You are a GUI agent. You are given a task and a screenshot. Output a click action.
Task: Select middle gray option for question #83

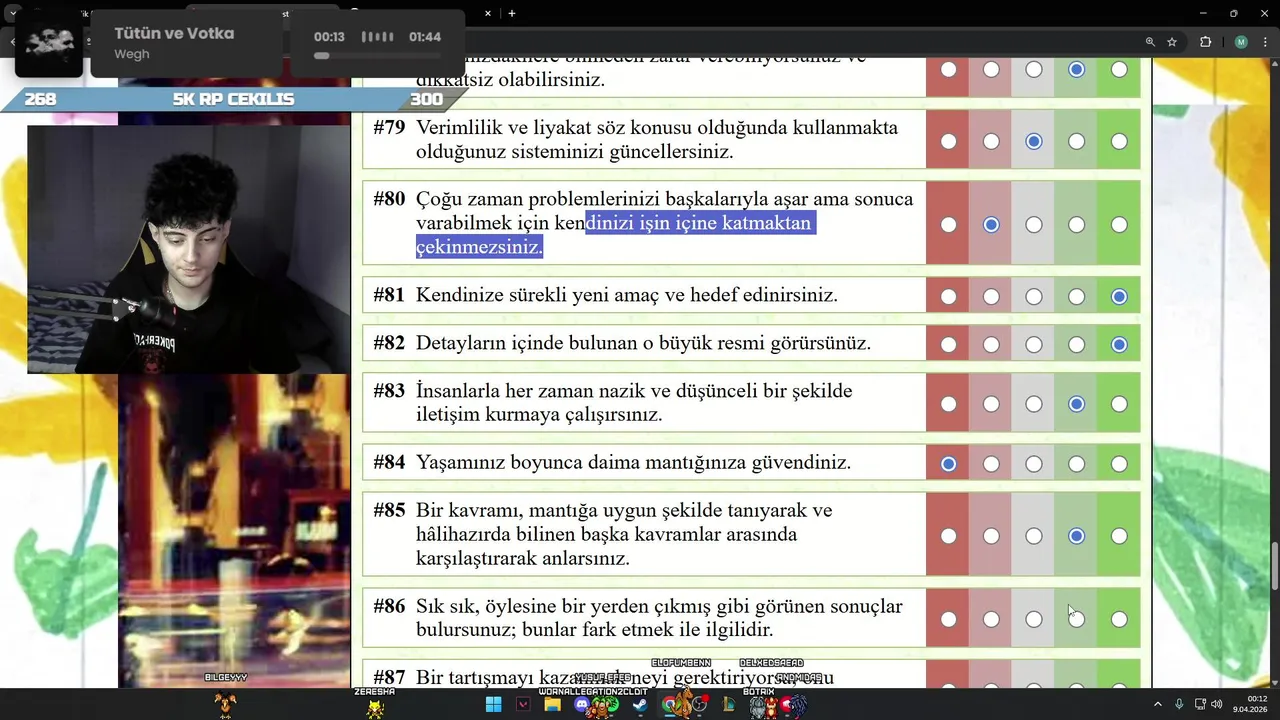[1034, 404]
